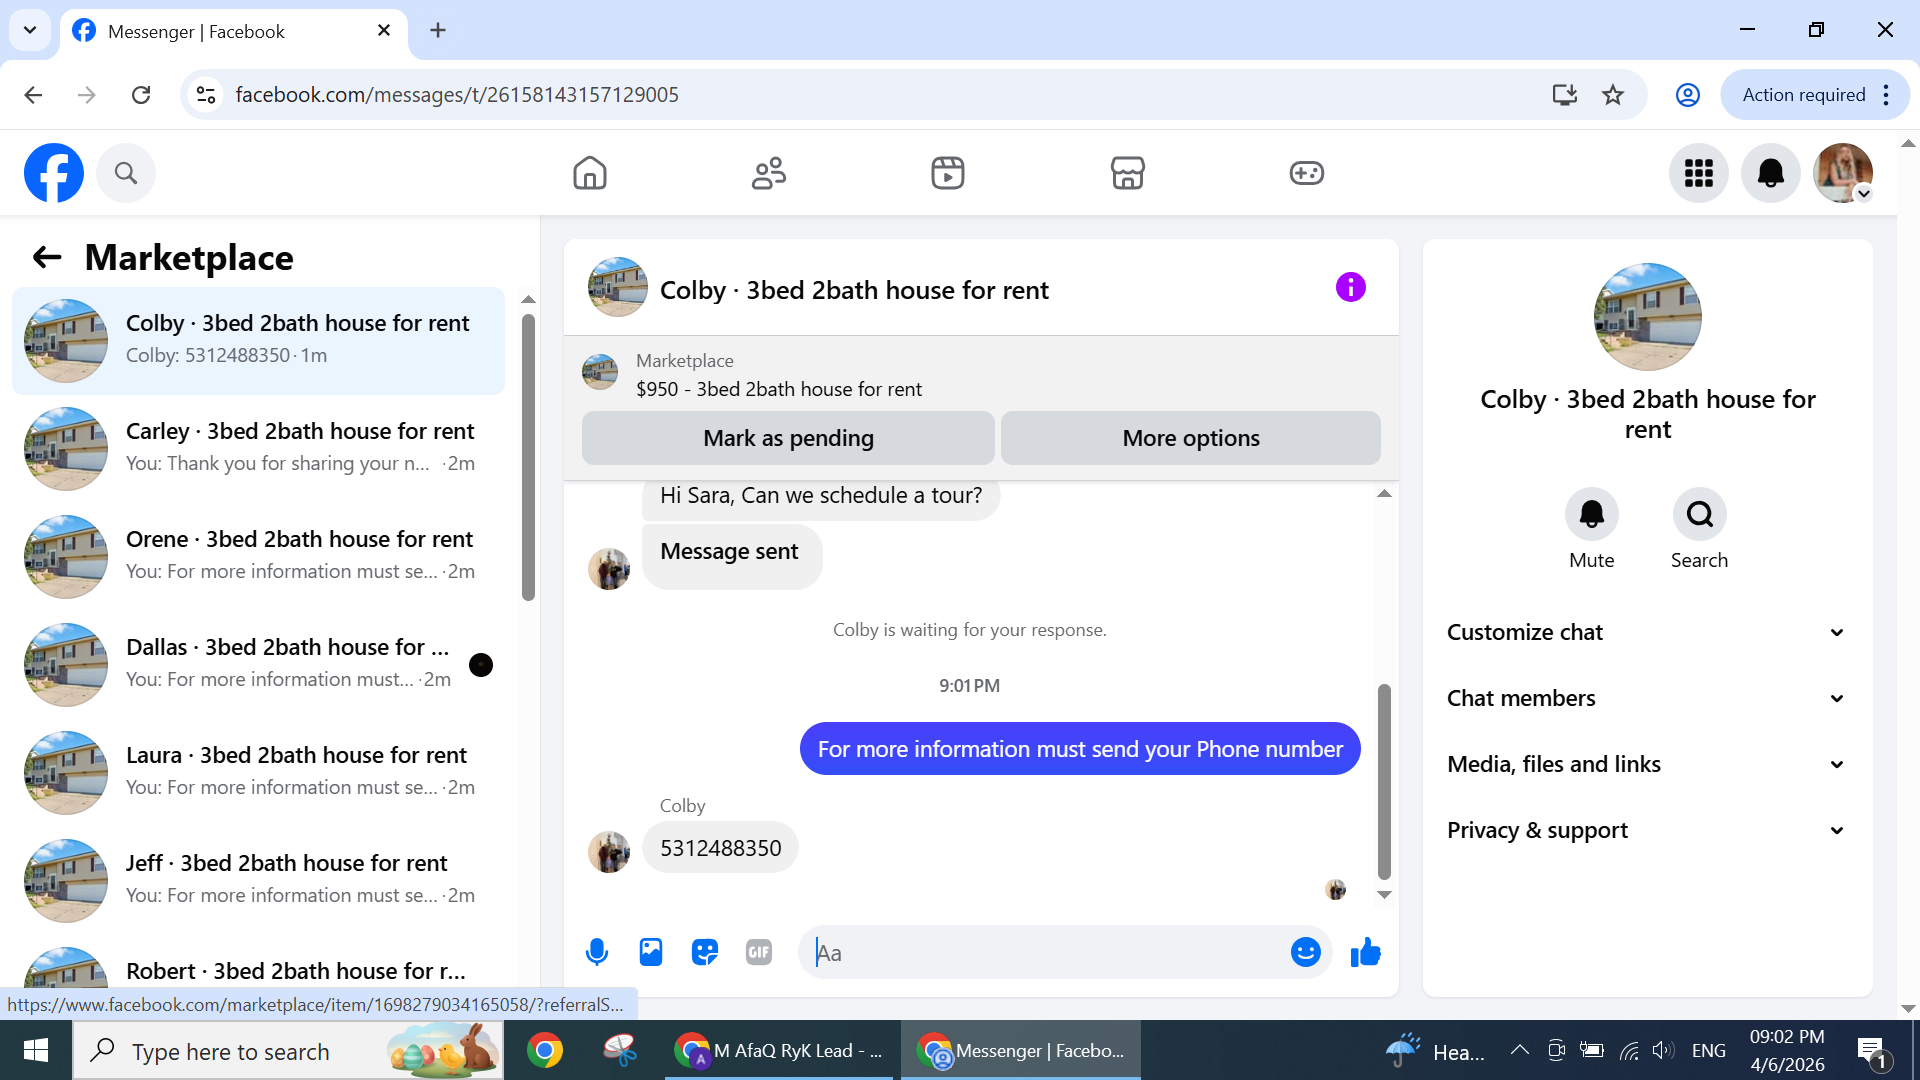Open Chrome's three-dot menu

[x=1887, y=95]
